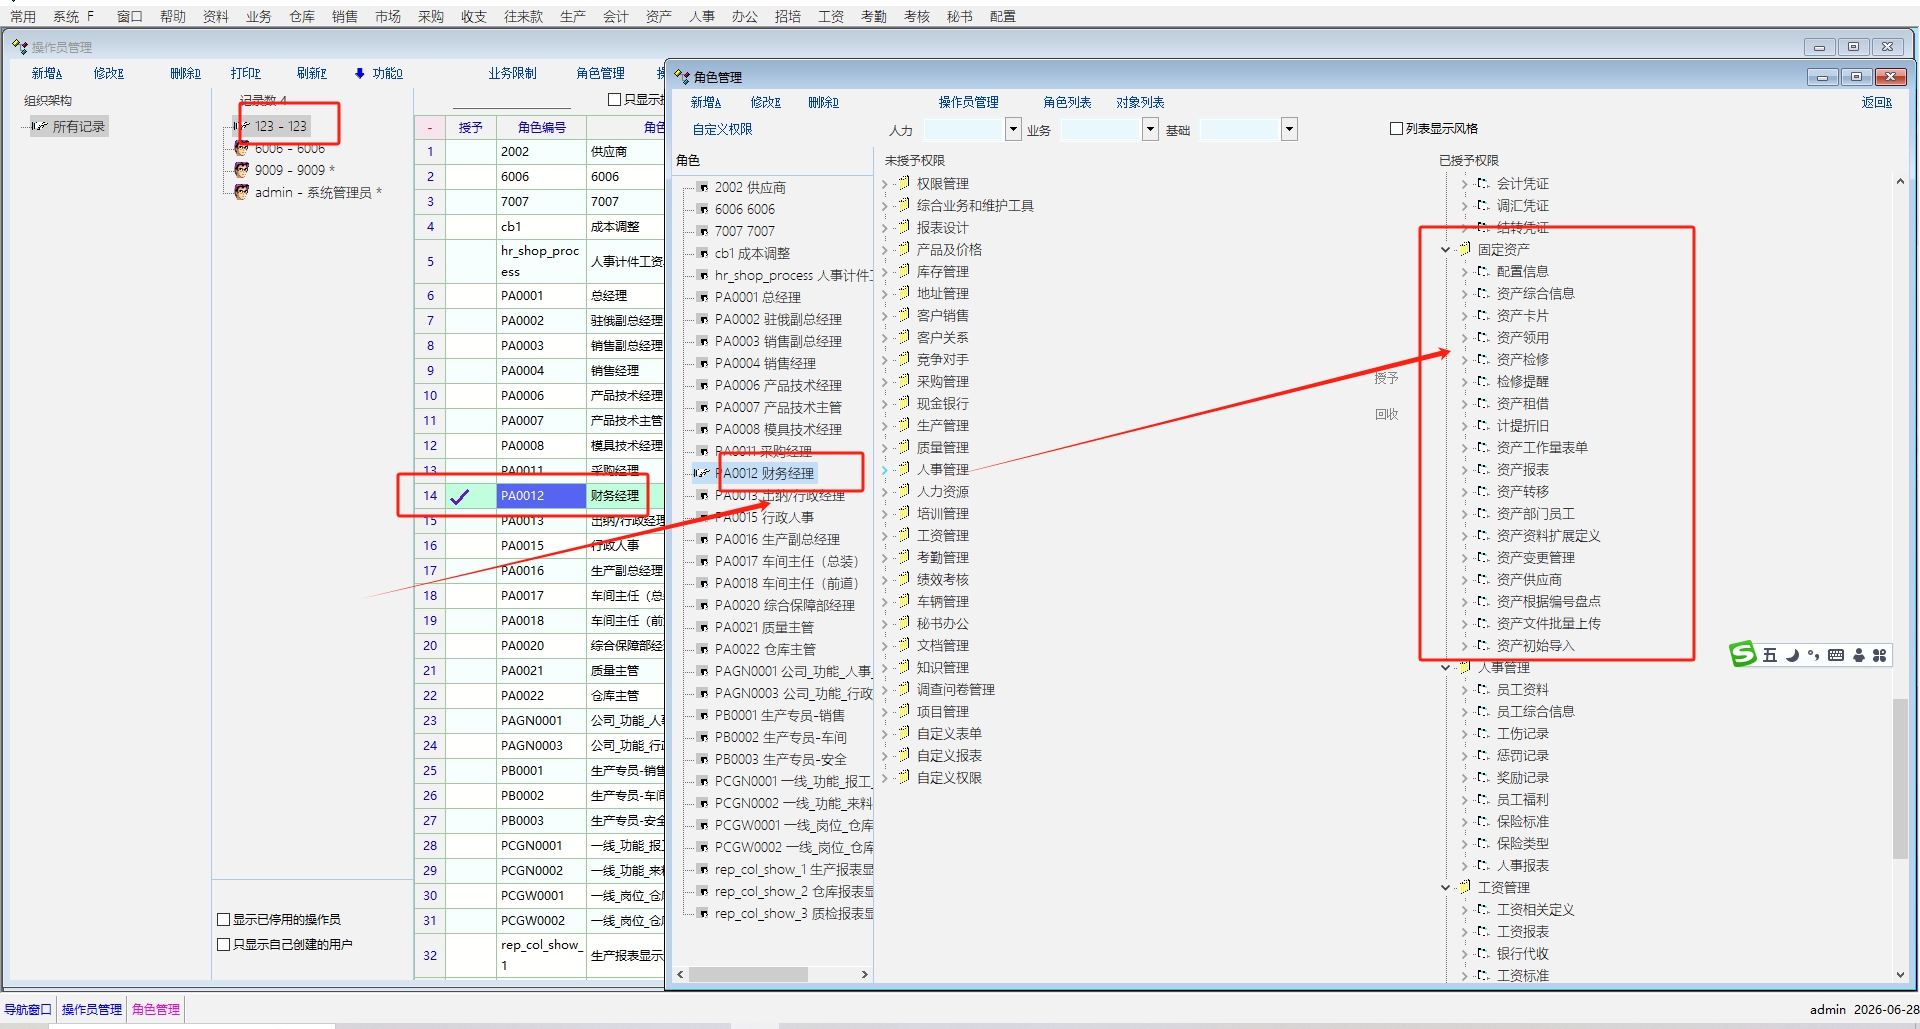Click folder icon of 权限管理
The width and height of the screenshot is (1920, 1029).
coord(903,183)
